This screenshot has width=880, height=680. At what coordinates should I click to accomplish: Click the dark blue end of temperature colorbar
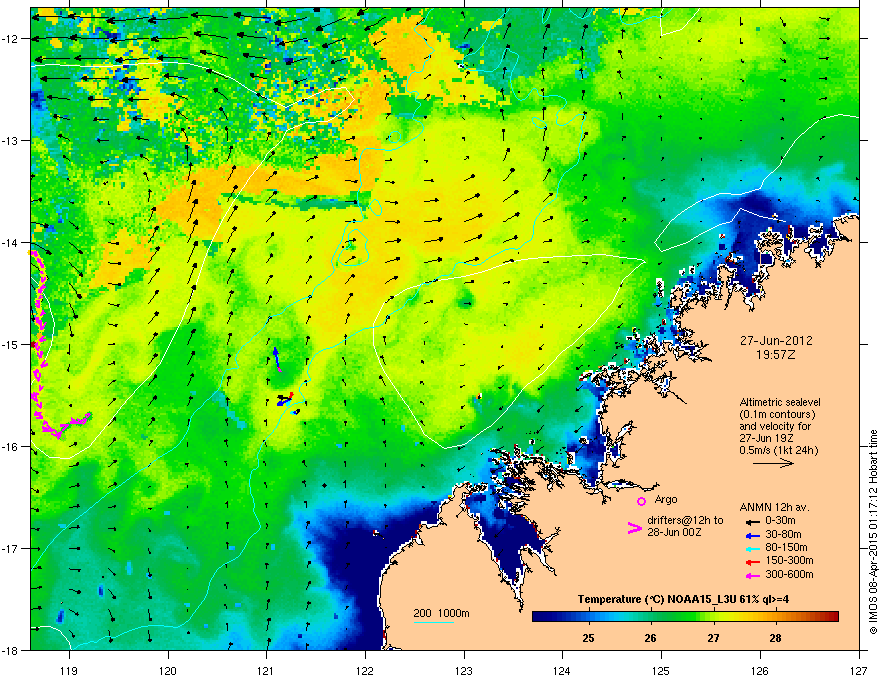click(x=539, y=617)
